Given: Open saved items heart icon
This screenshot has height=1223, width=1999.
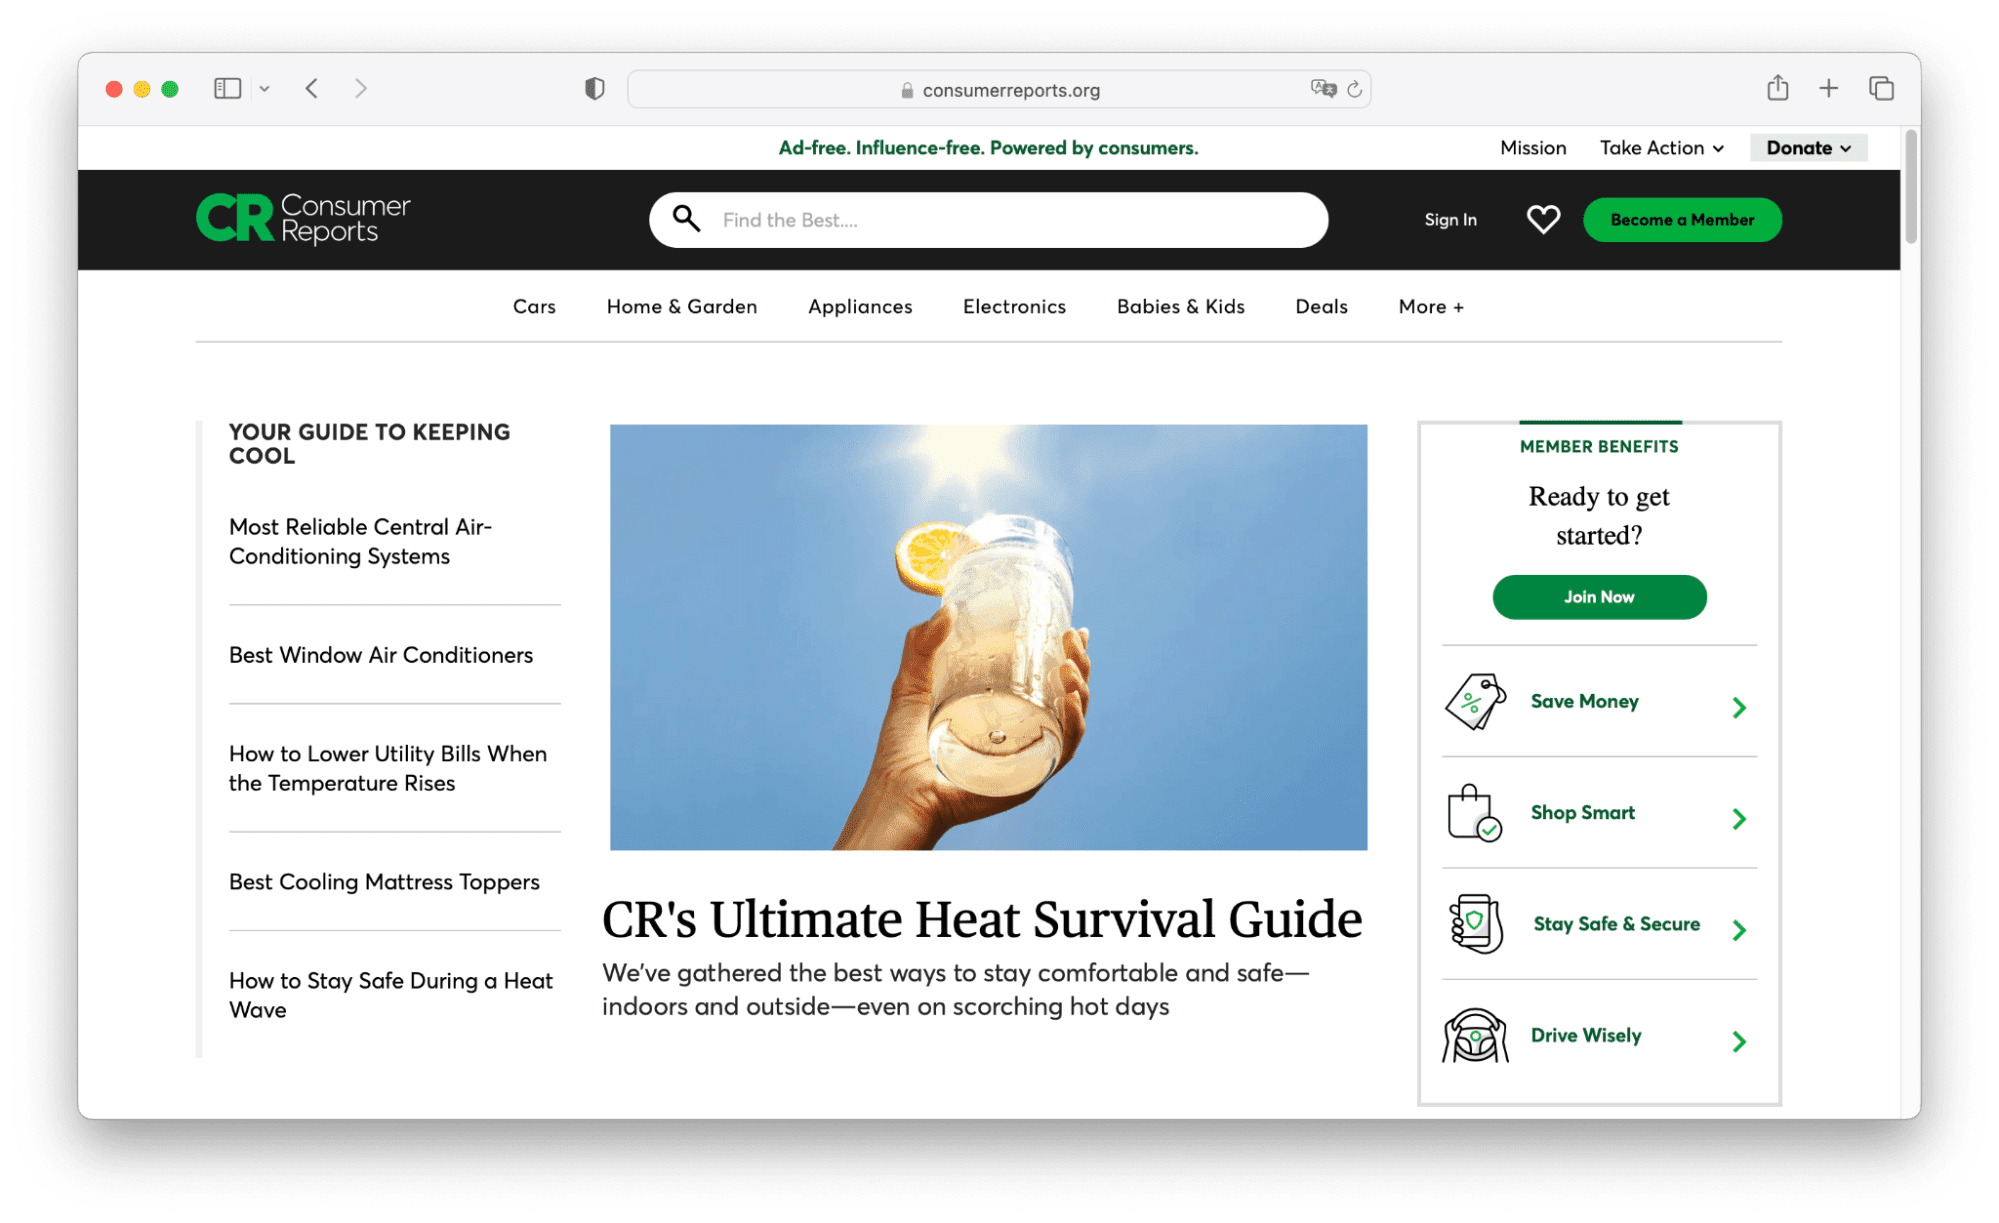Looking at the screenshot, I should tap(1543, 219).
